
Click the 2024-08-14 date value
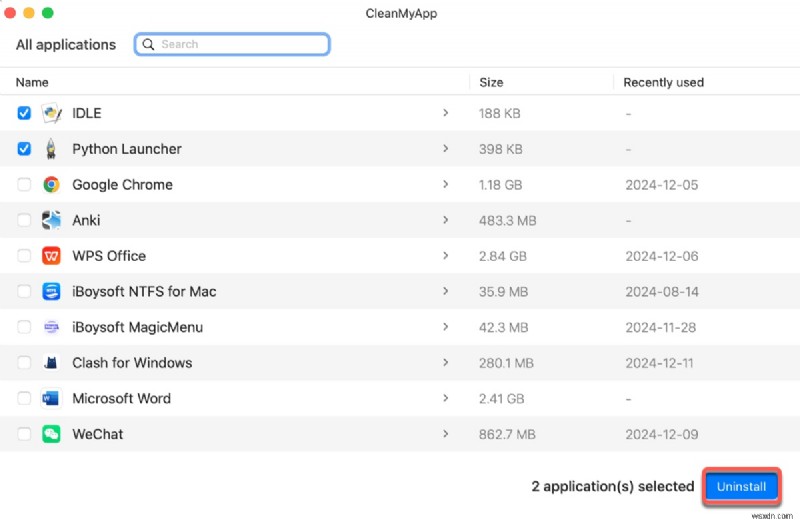[662, 292]
